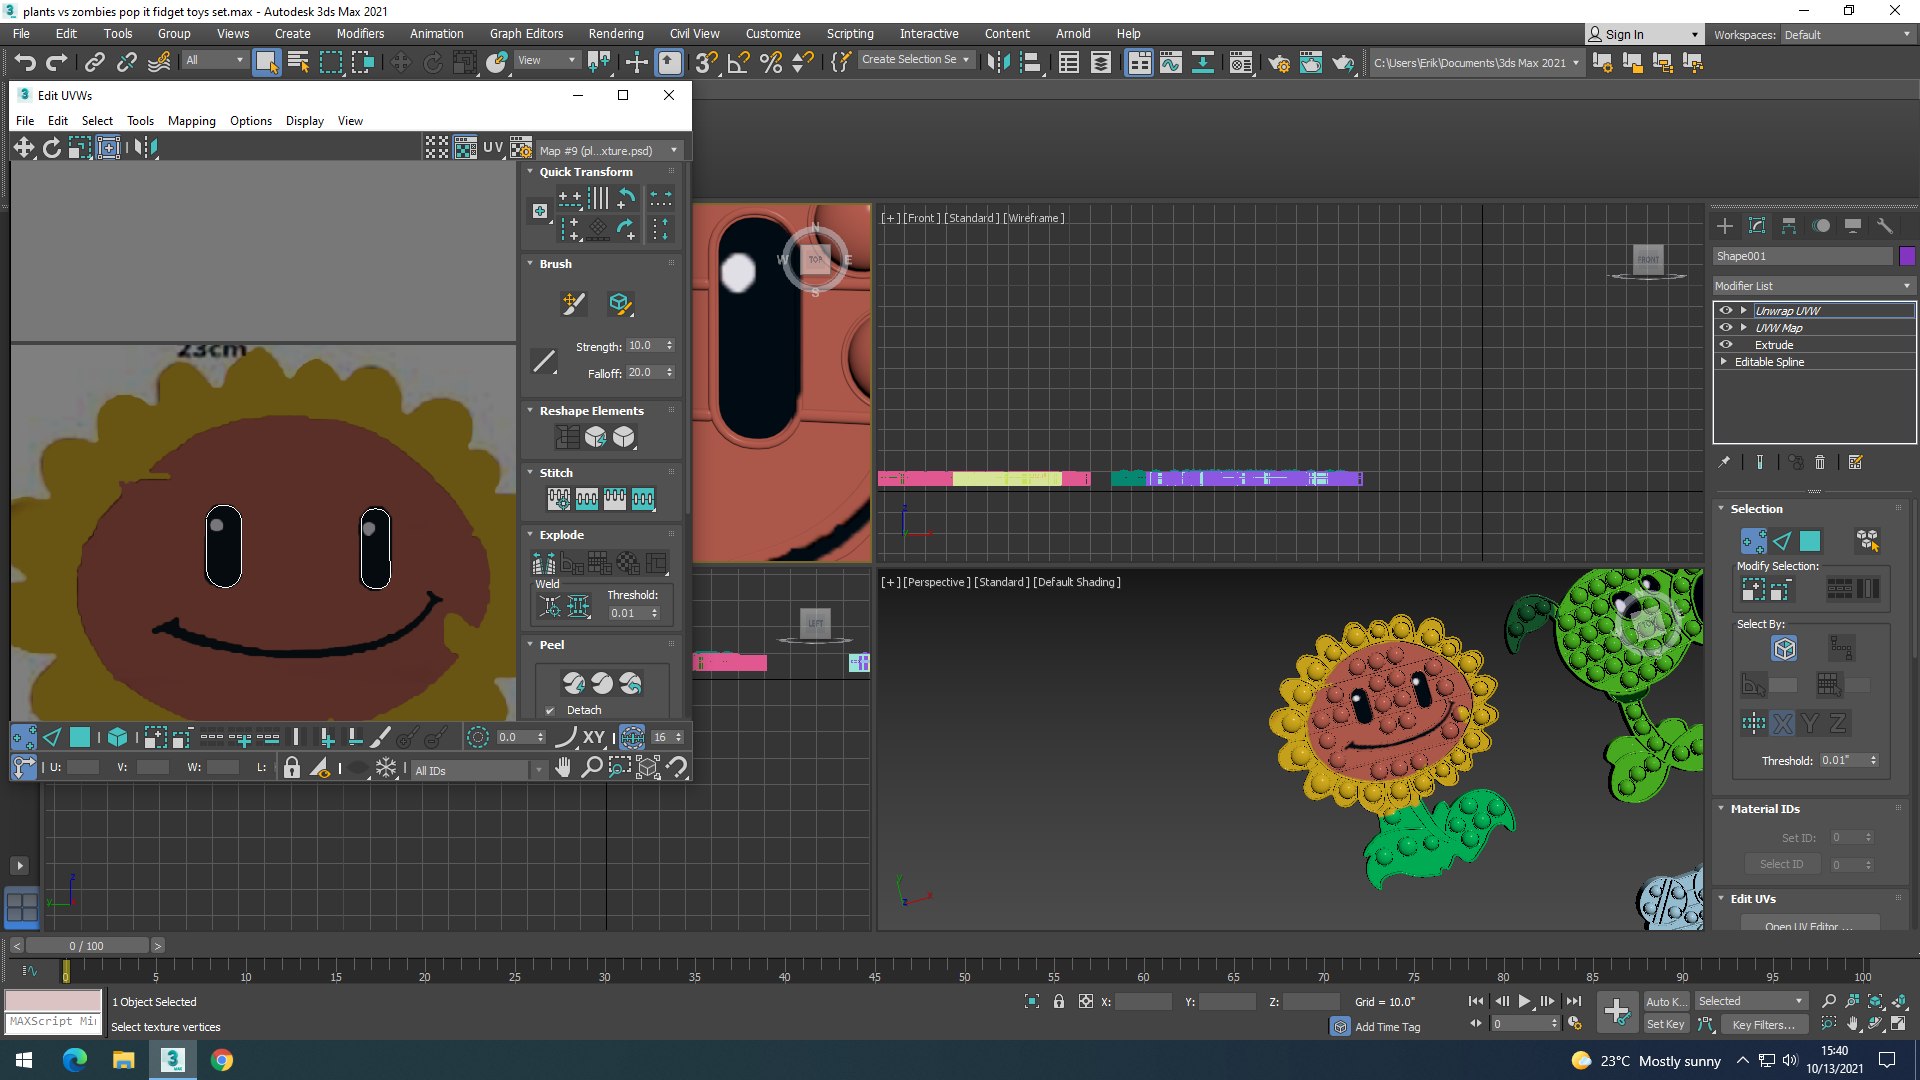
Task: Open the Modifier List dropdown
Action: click(1812, 286)
